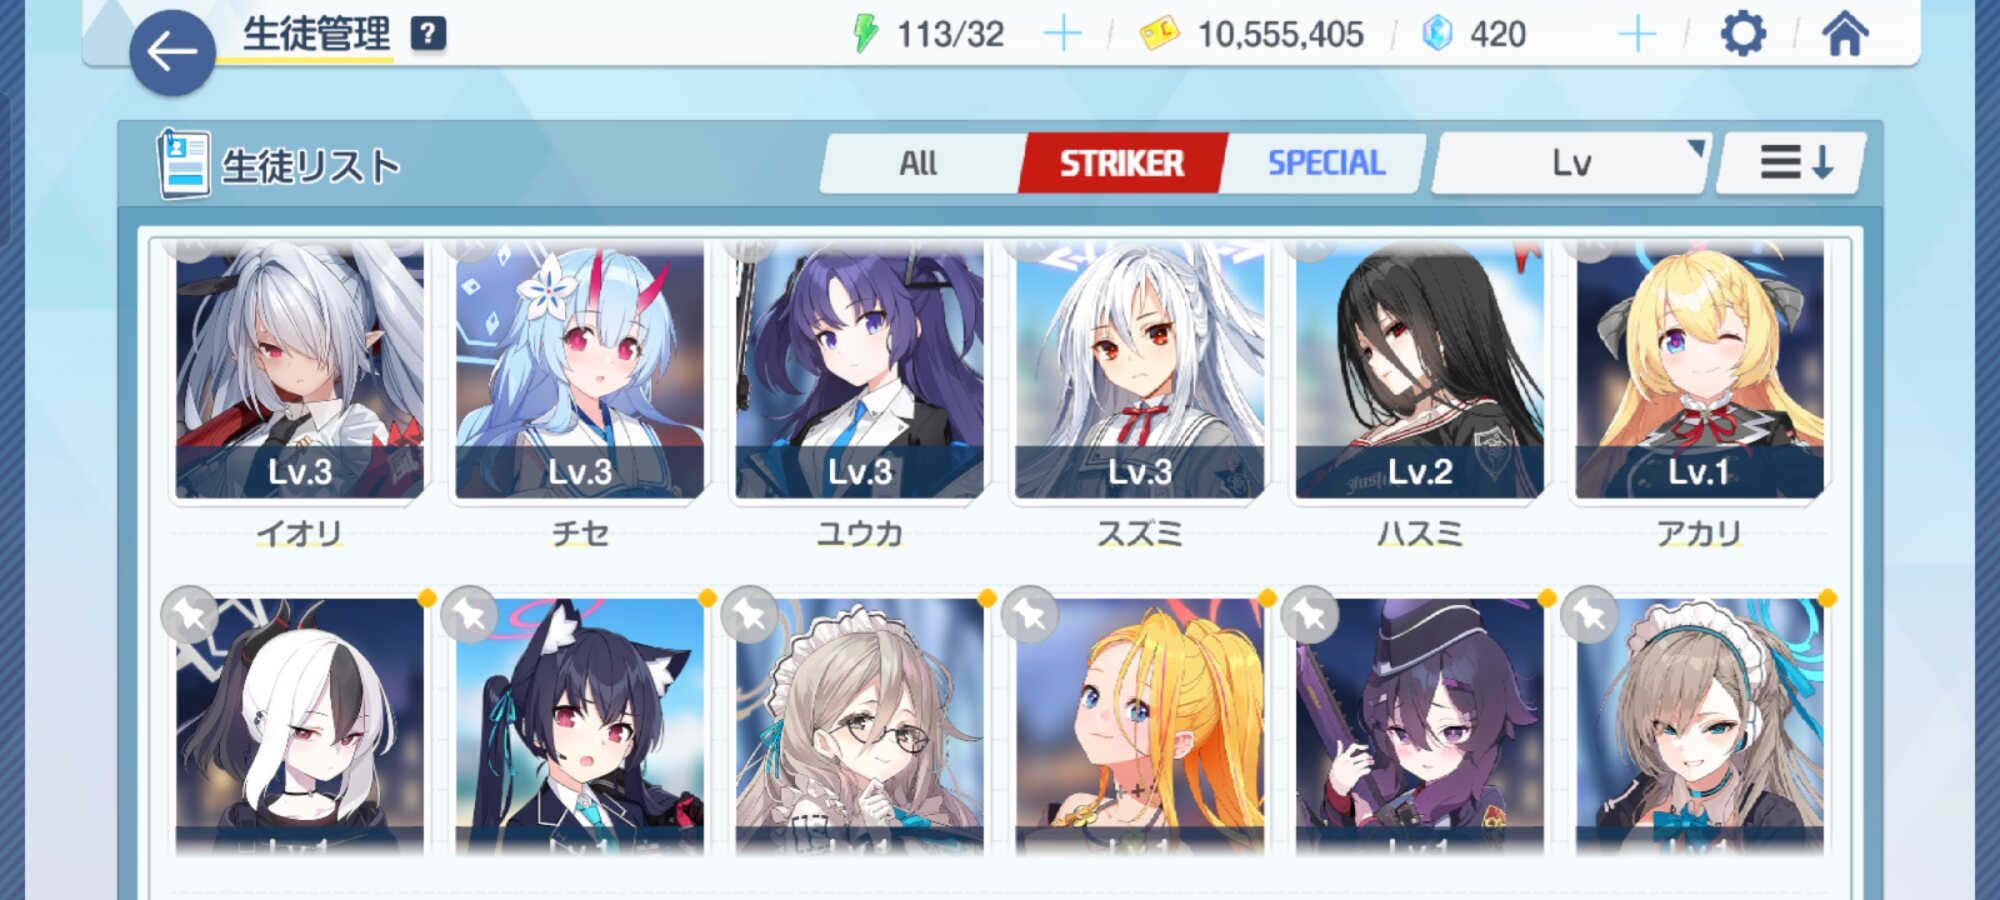Select the STRIKER tab

tap(1122, 163)
